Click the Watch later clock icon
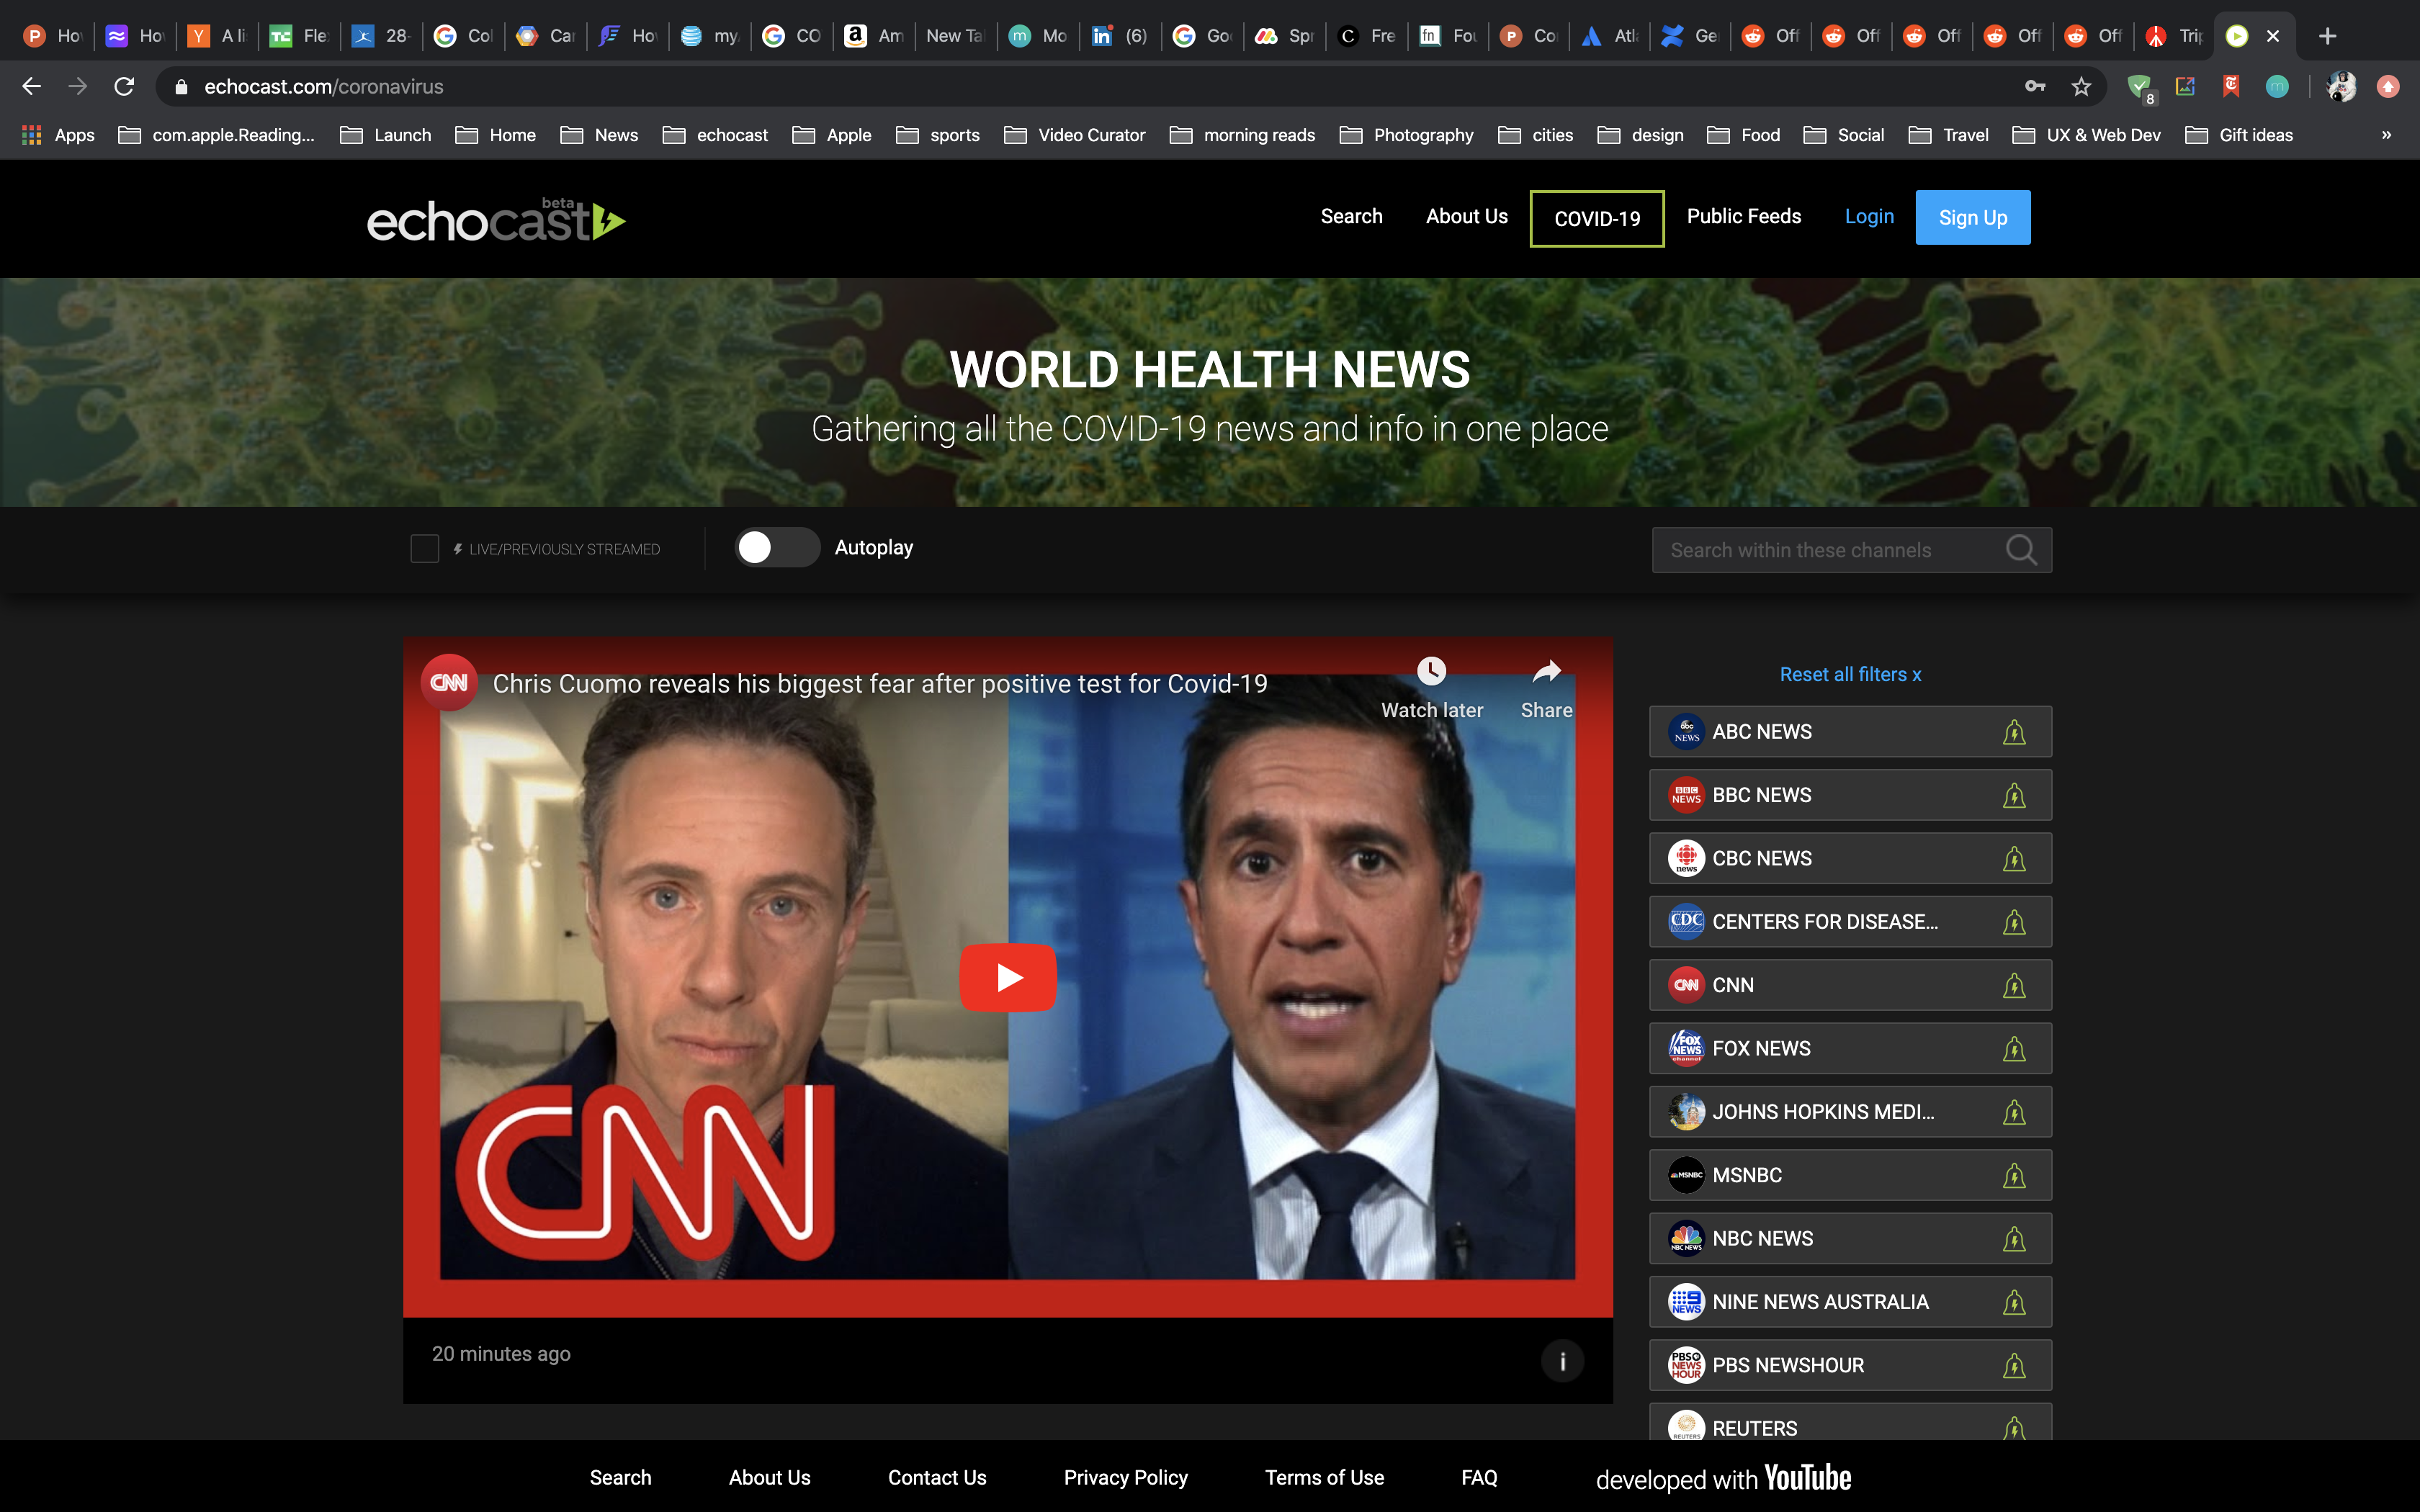Image resolution: width=2420 pixels, height=1512 pixels. click(1431, 671)
